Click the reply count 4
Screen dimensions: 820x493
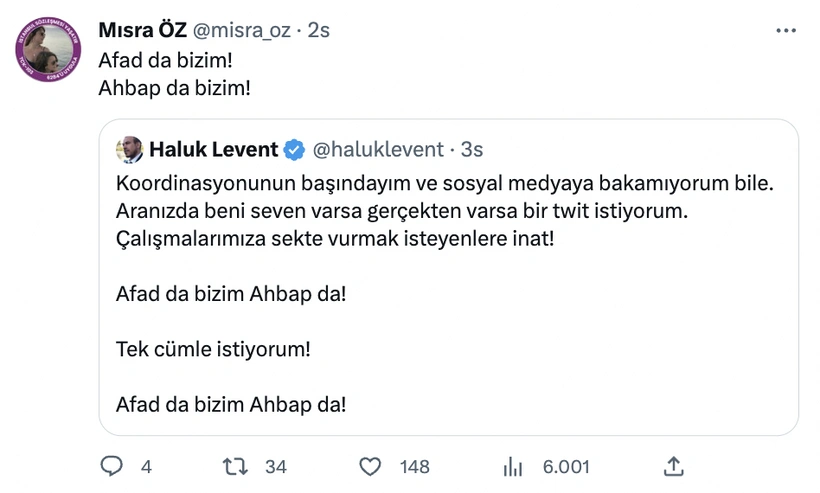click(146, 467)
